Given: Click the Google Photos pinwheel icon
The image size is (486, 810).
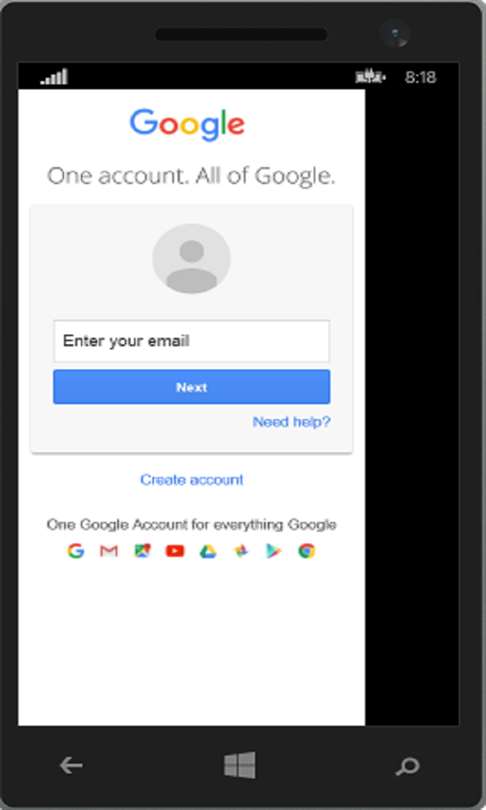Looking at the screenshot, I should click(241, 551).
